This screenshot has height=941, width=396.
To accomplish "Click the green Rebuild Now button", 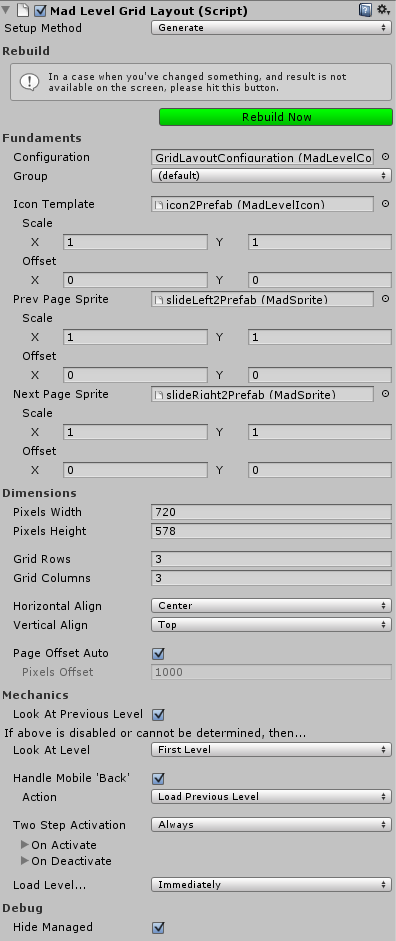I will point(276,117).
